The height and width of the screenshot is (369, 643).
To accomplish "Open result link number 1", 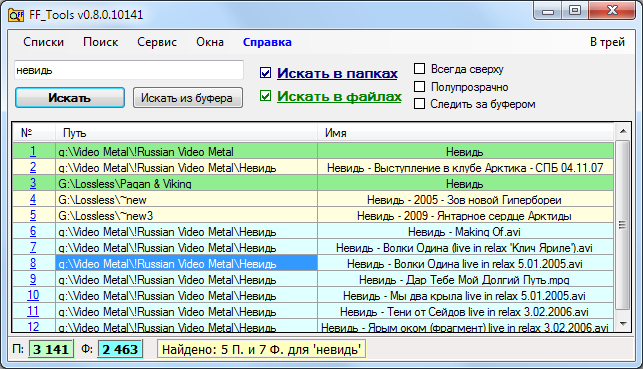I will pyautogui.click(x=33, y=151).
